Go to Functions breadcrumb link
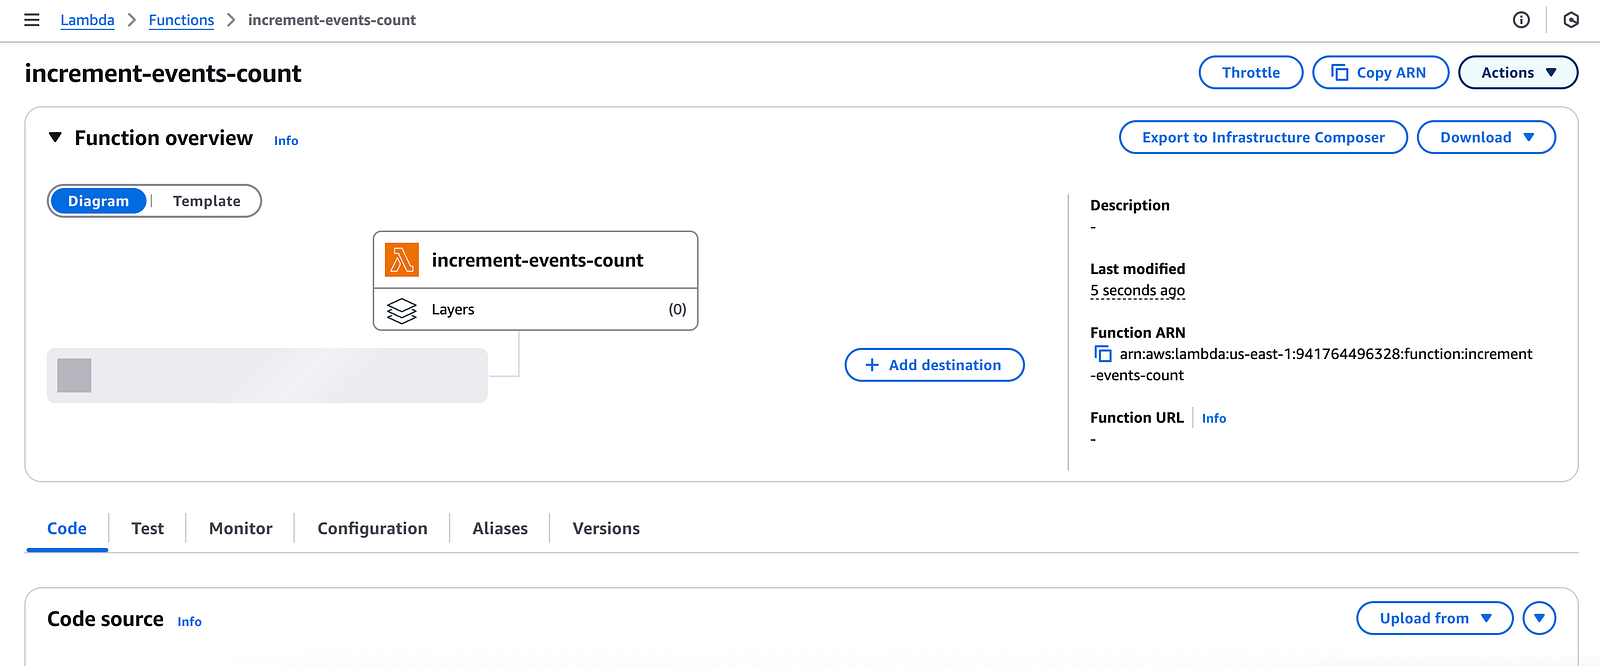Viewport: 1600px width, 666px height. point(181,20)
